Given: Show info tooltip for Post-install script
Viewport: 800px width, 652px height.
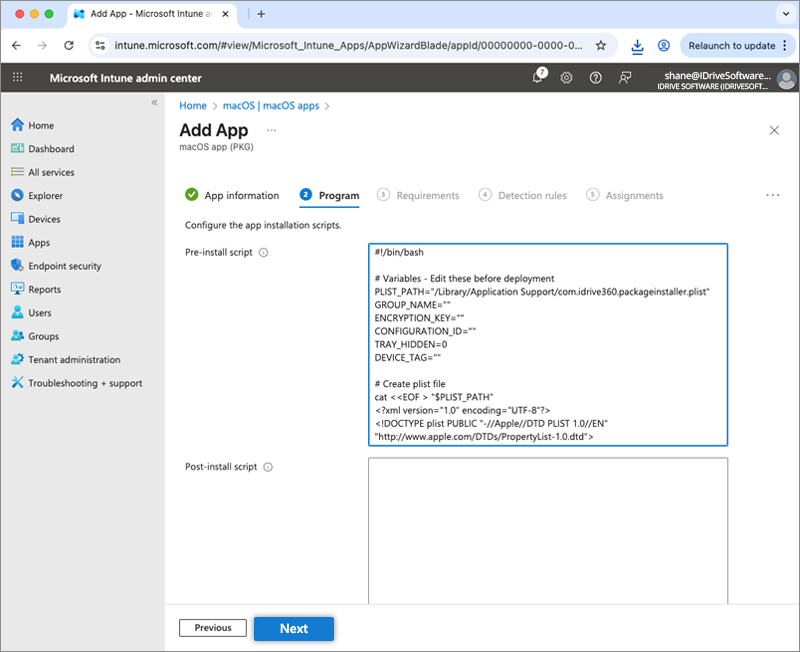Looking at the screenshot, I should click(268, 467).
